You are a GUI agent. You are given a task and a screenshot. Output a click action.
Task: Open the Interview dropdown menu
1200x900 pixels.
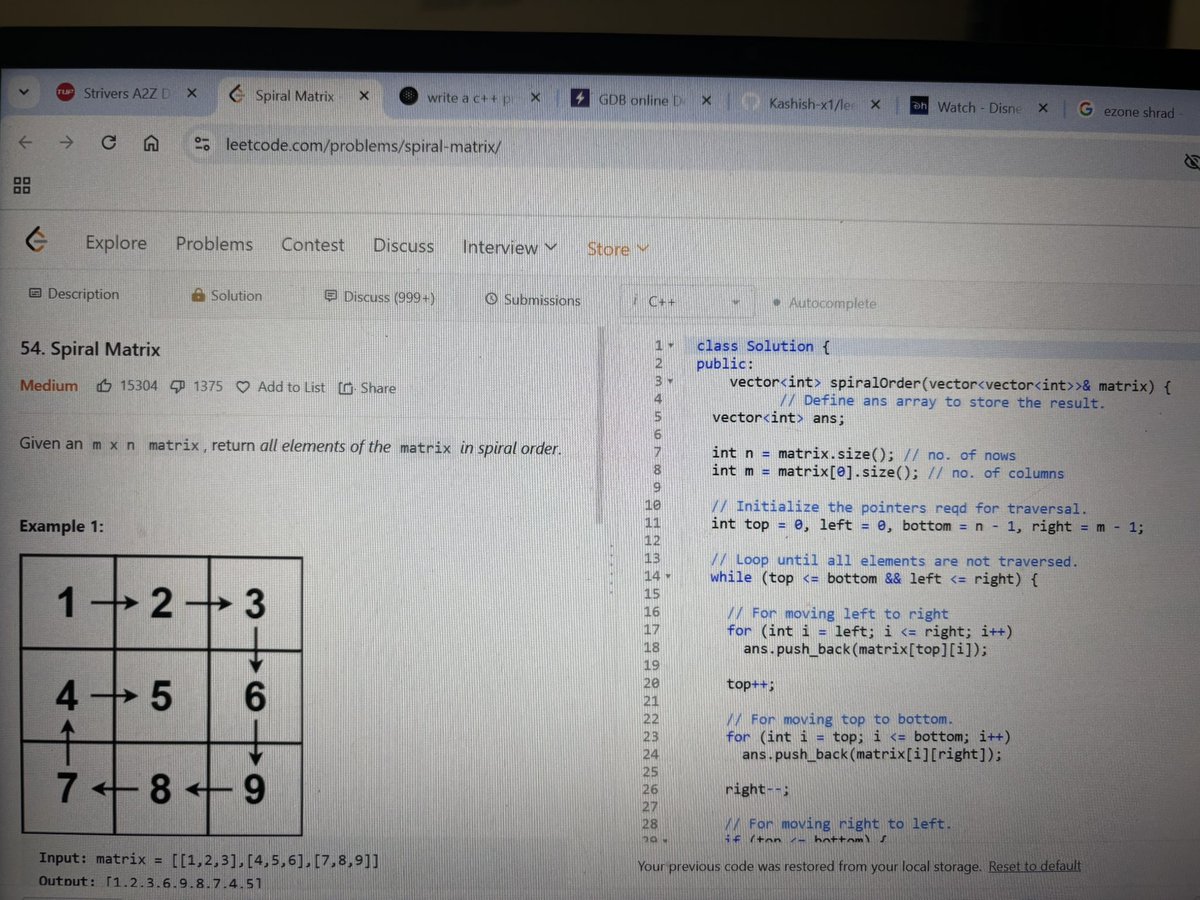coord(509,247)
